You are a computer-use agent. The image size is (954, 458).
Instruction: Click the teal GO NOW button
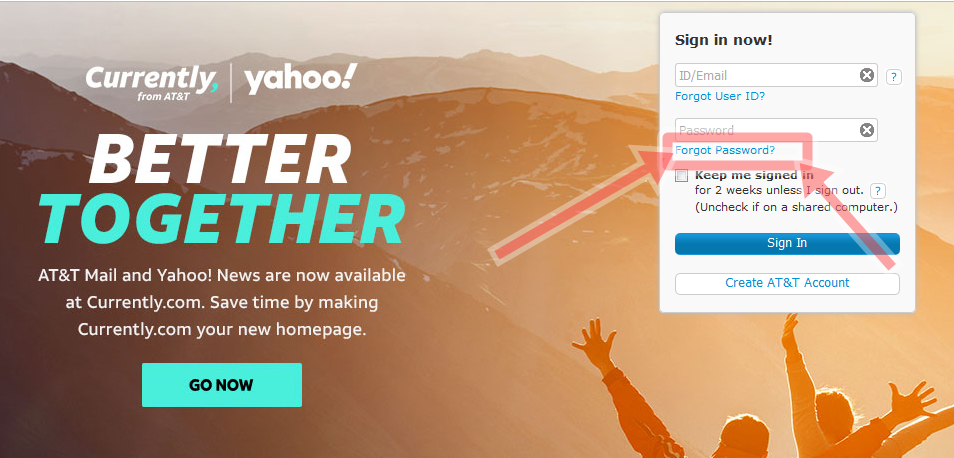click(x=221, y=385)
